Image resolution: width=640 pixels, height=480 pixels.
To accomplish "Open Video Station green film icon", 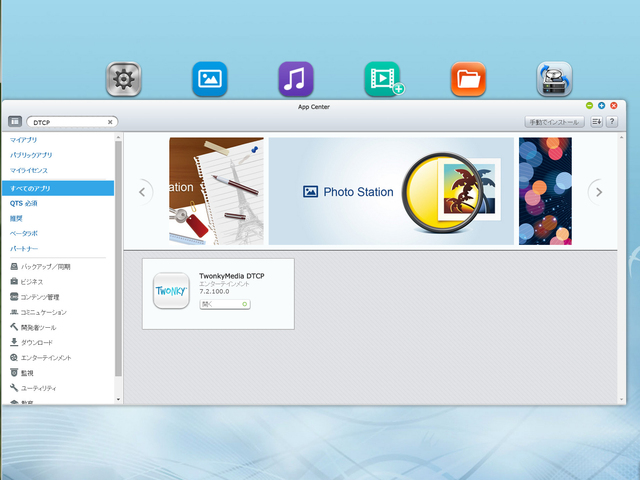I will pos(383,79).
